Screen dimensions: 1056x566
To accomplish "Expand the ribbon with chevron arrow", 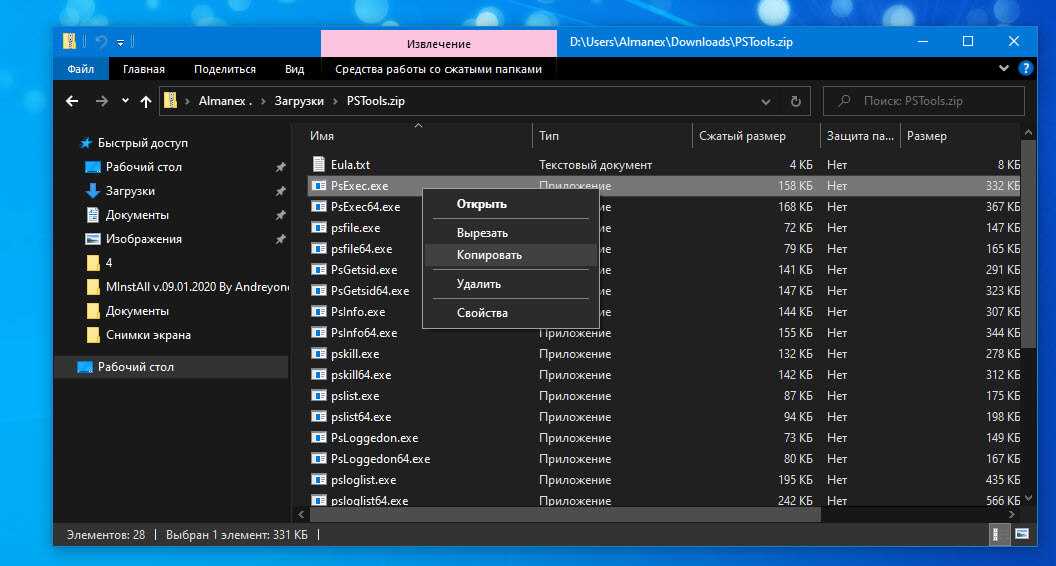I will [1005, 69].
